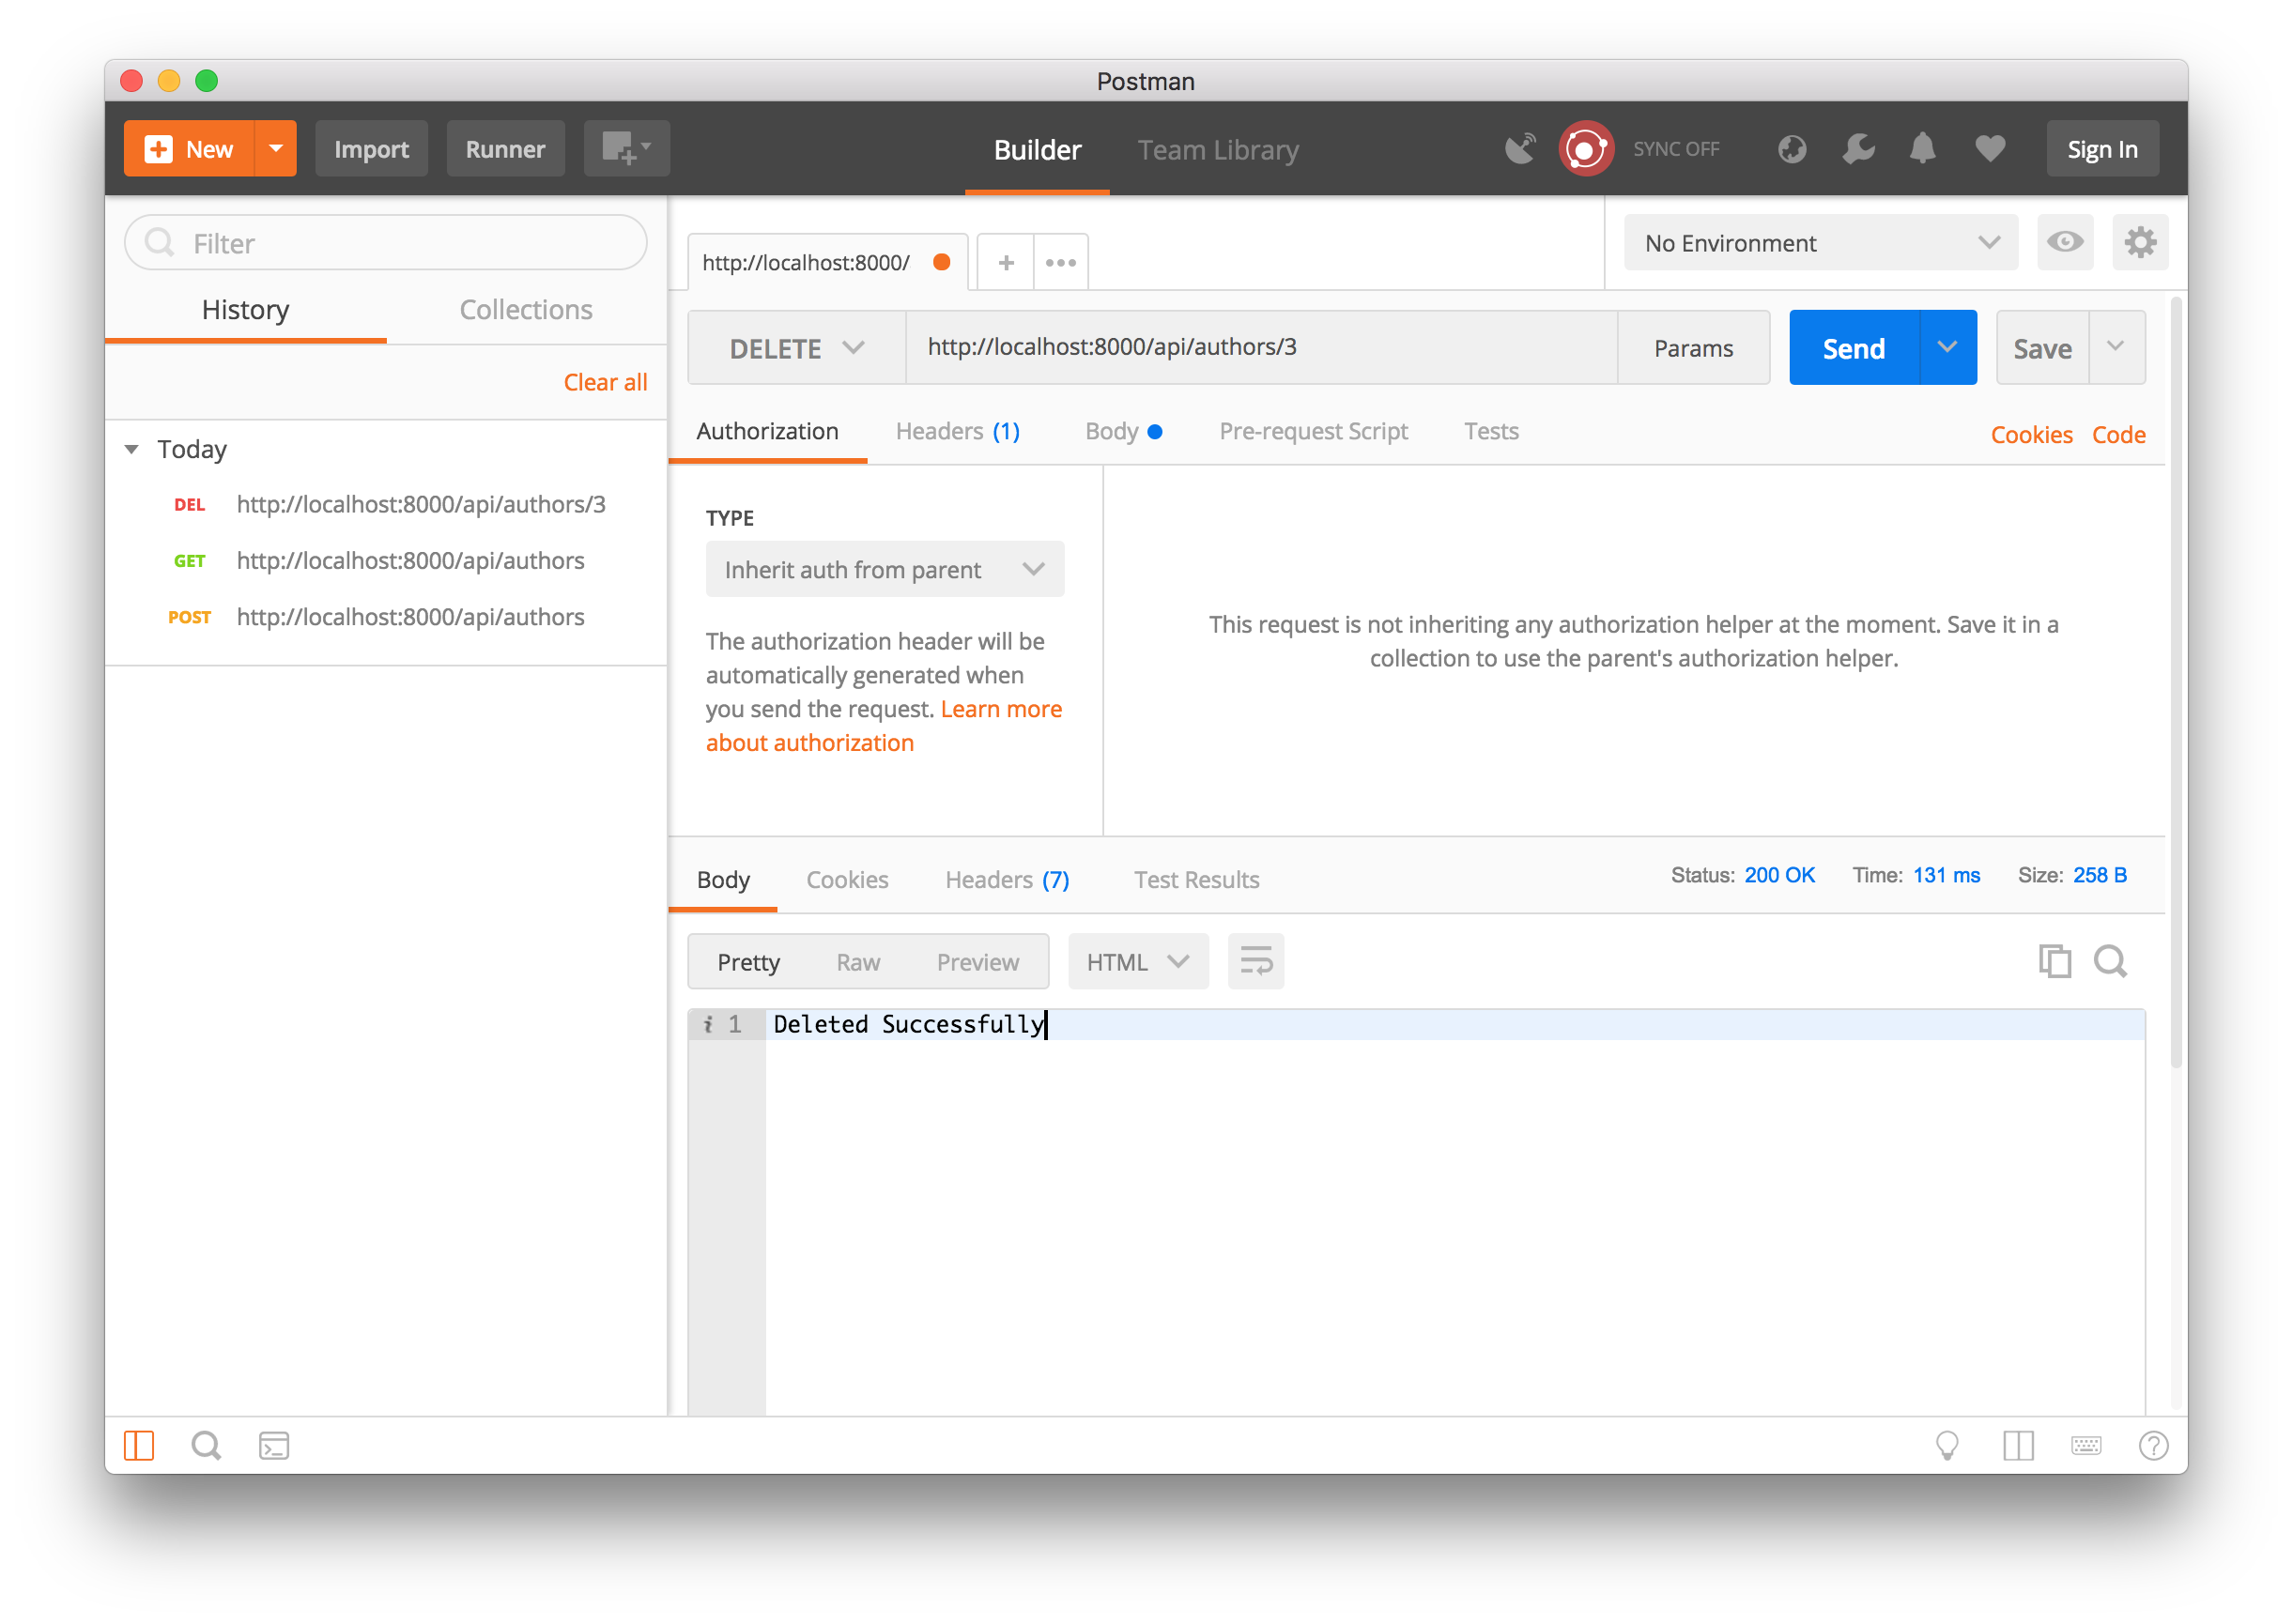Click the sync status icon
Screen dimensions: 2293x1624
click(1585, 149)
